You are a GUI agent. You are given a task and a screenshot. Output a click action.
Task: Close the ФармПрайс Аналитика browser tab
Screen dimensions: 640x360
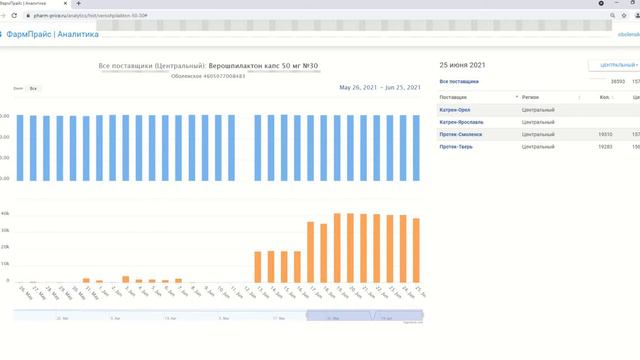(65, 3)
